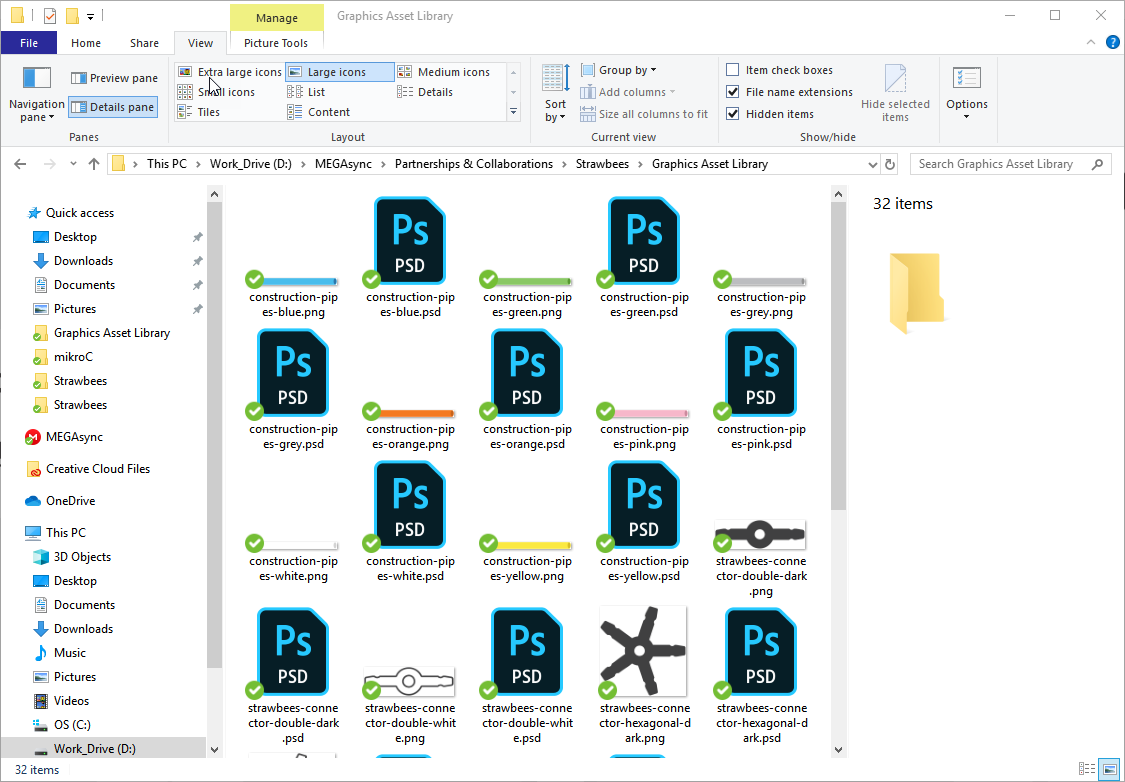
Task: Switch to the Share ribbon tab
Action: [144, 43]
